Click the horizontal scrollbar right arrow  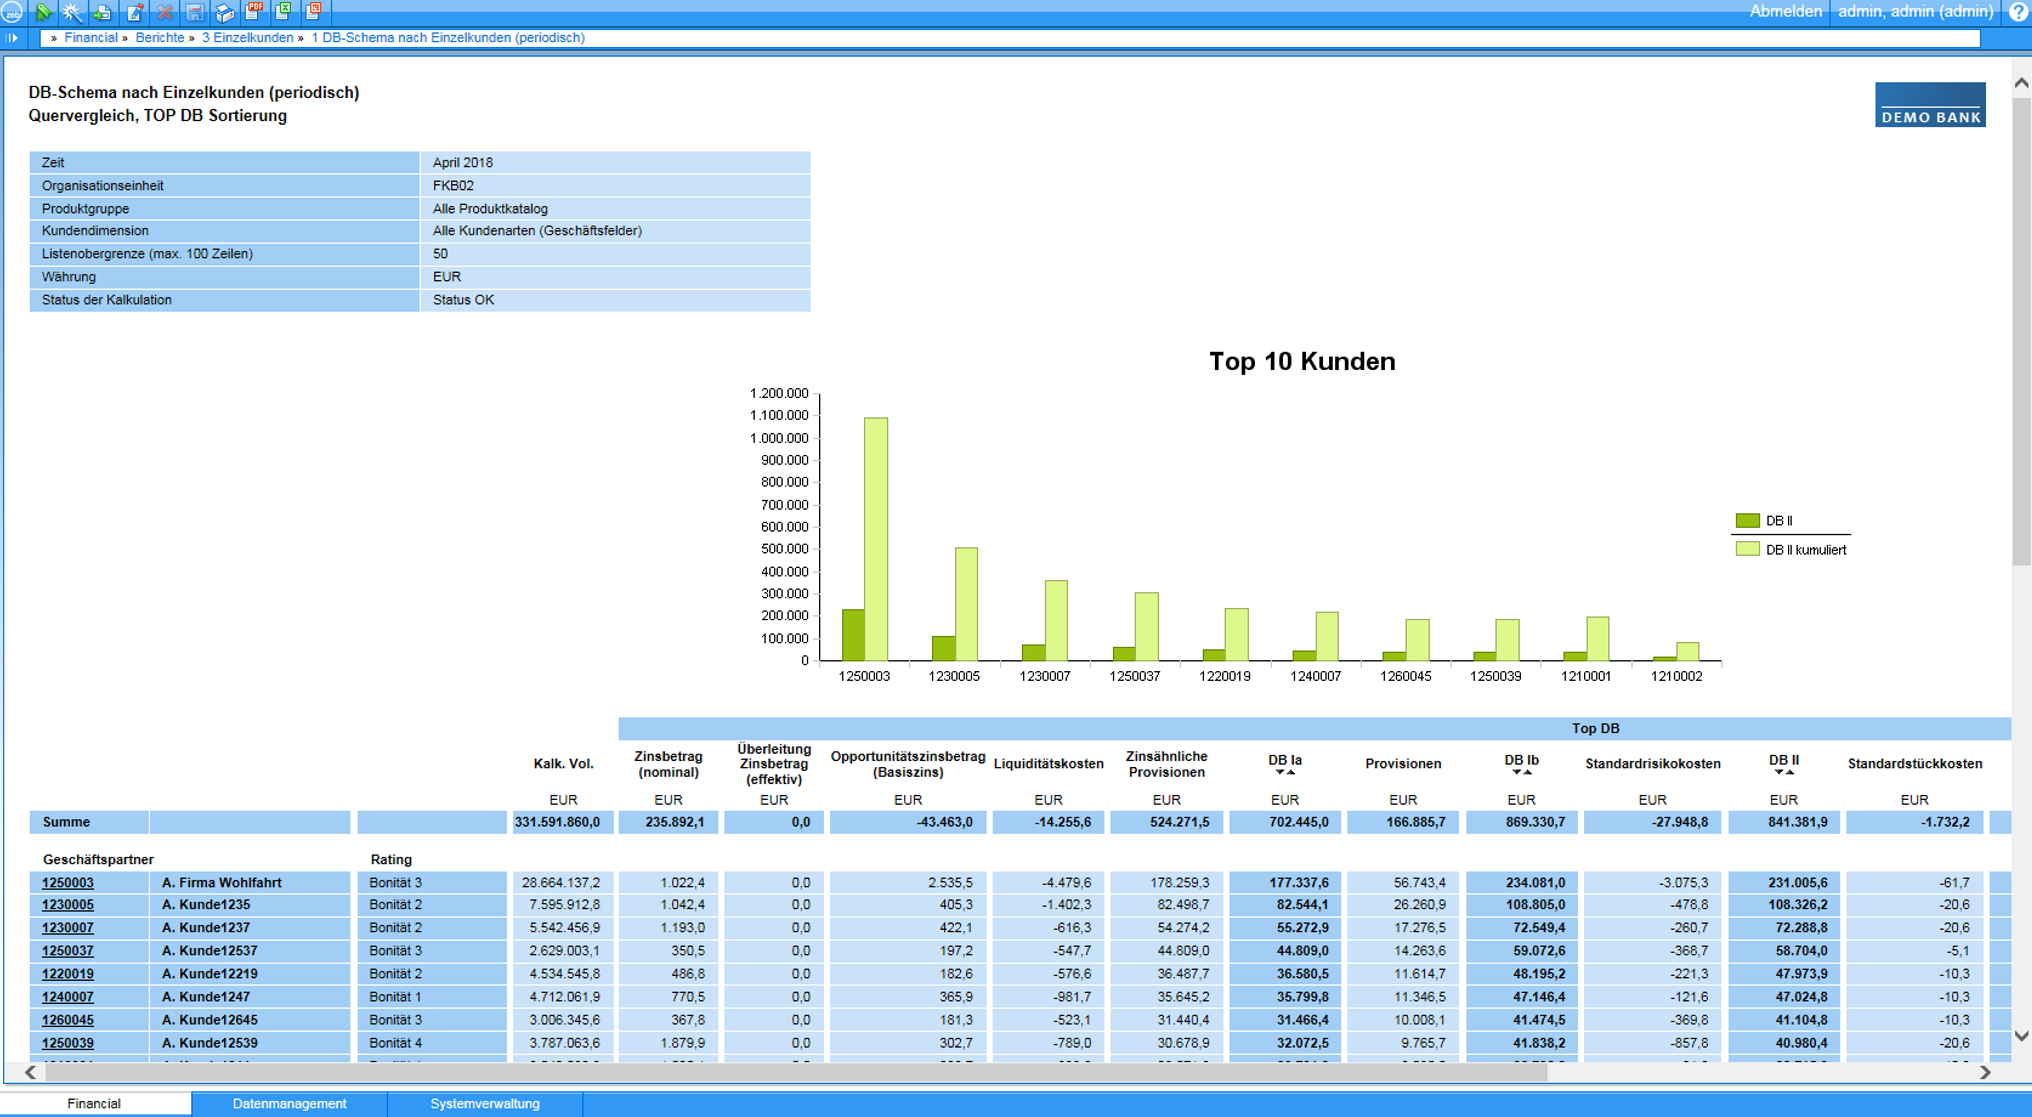[1985, 1072]
